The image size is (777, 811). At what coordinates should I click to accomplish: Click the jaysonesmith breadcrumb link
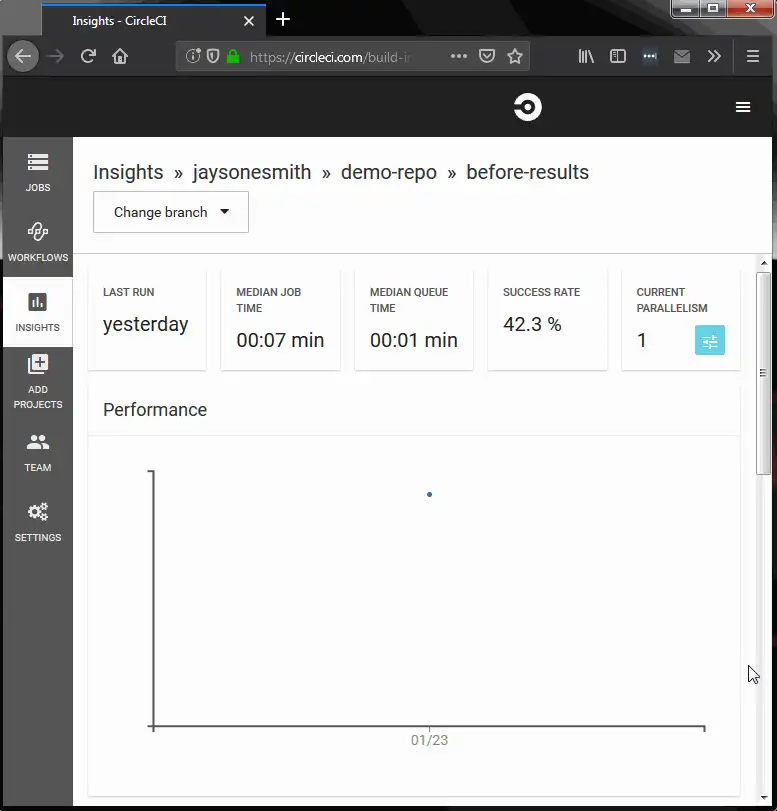[252, 172]
